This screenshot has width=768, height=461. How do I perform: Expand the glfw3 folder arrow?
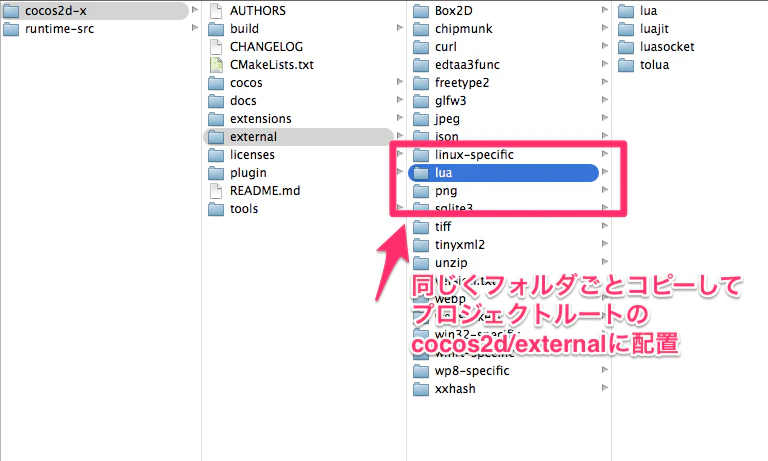point(605,100)
